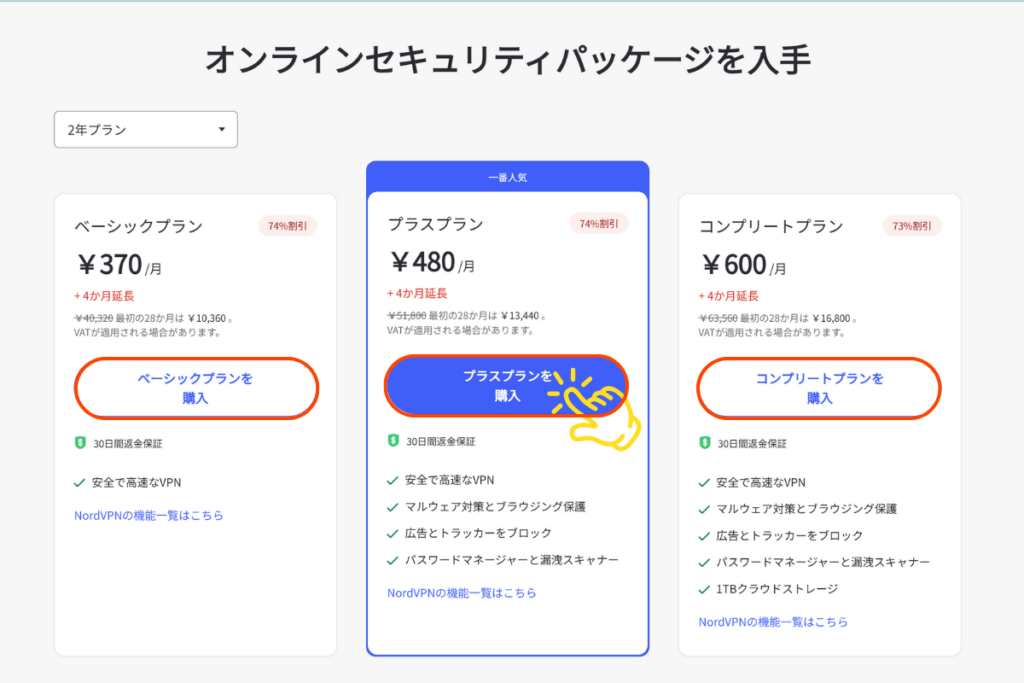
Task: Open NordVPN feature list link in Plus card
Action: click(461, 593)
